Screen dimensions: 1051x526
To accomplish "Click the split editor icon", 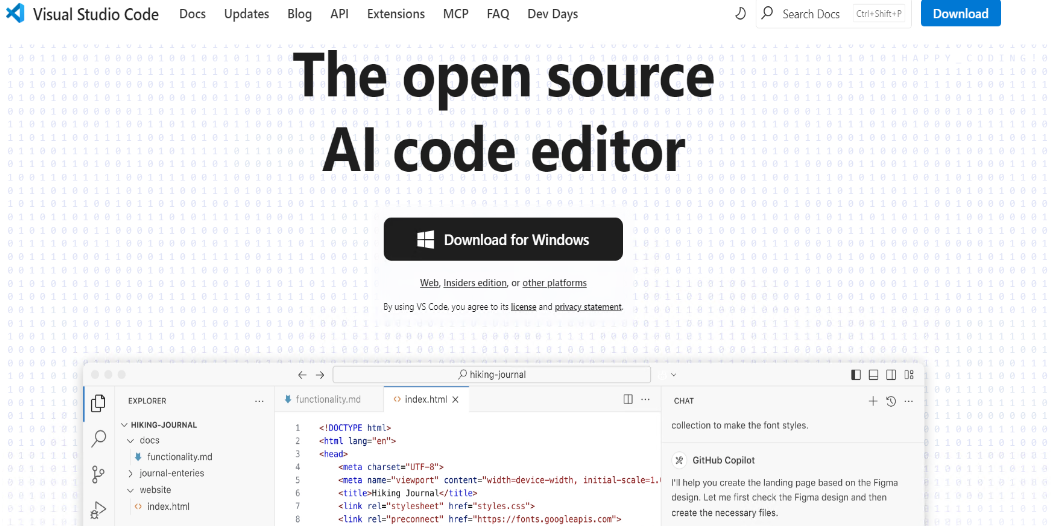I will pyautogui.click(x=628, y=399).
